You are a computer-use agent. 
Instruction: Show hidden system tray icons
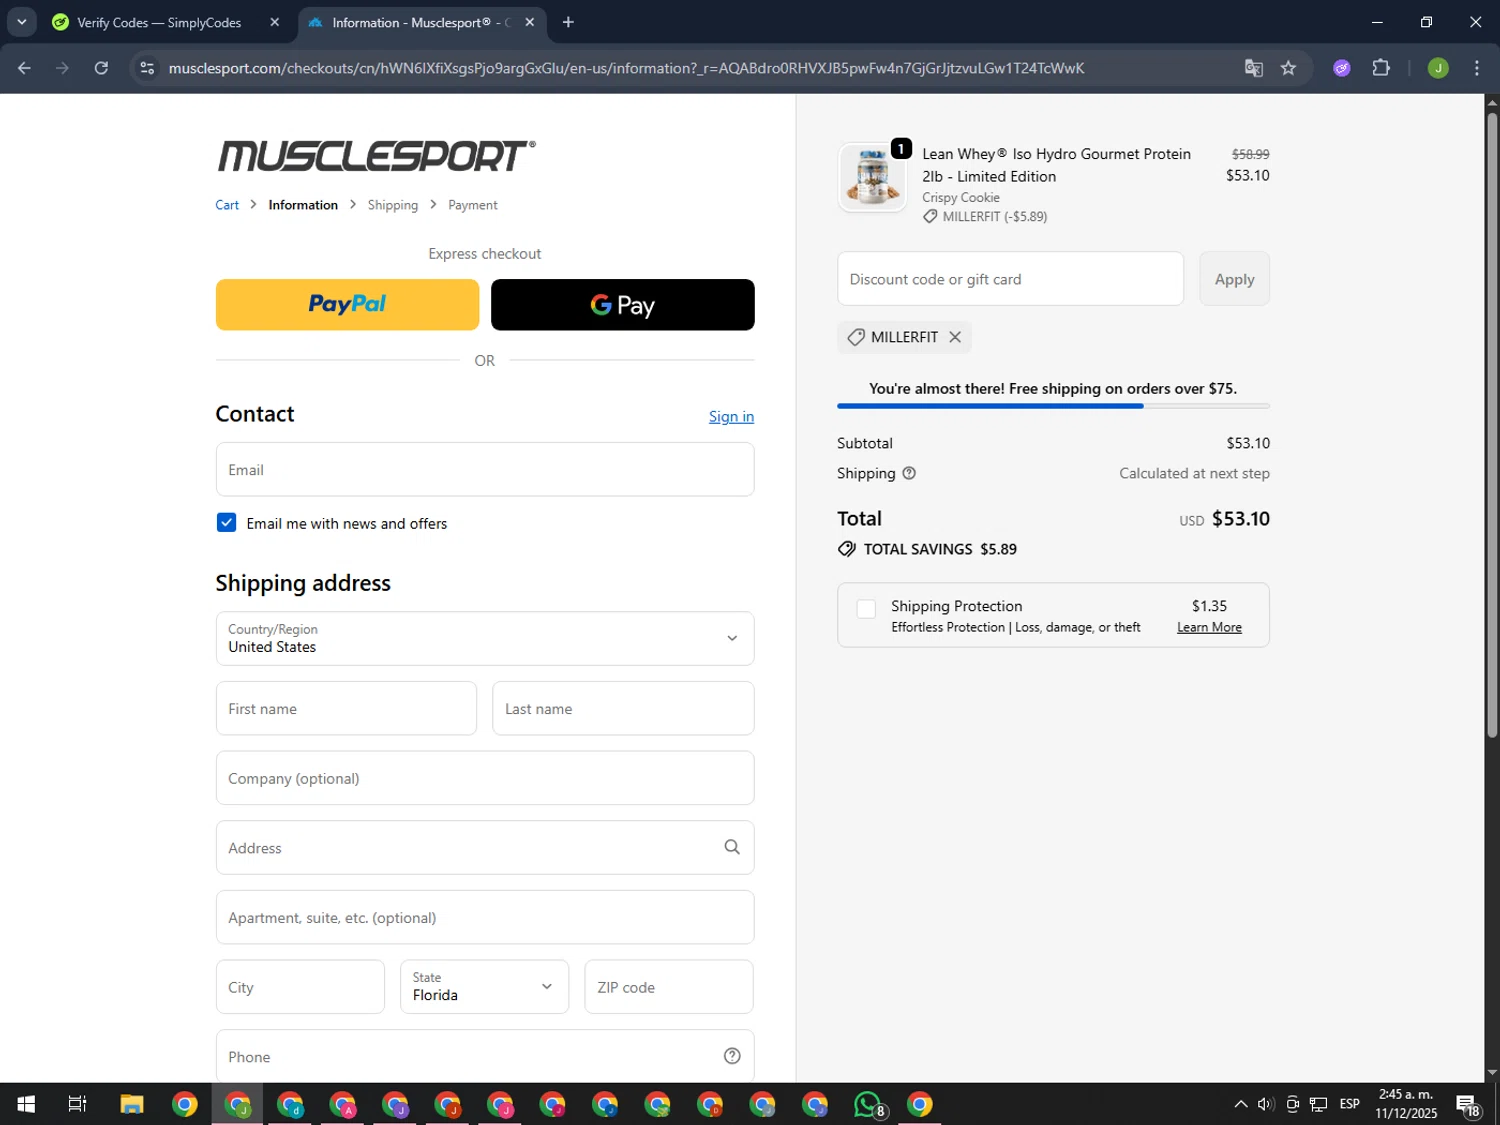tap(1240, 1104)
